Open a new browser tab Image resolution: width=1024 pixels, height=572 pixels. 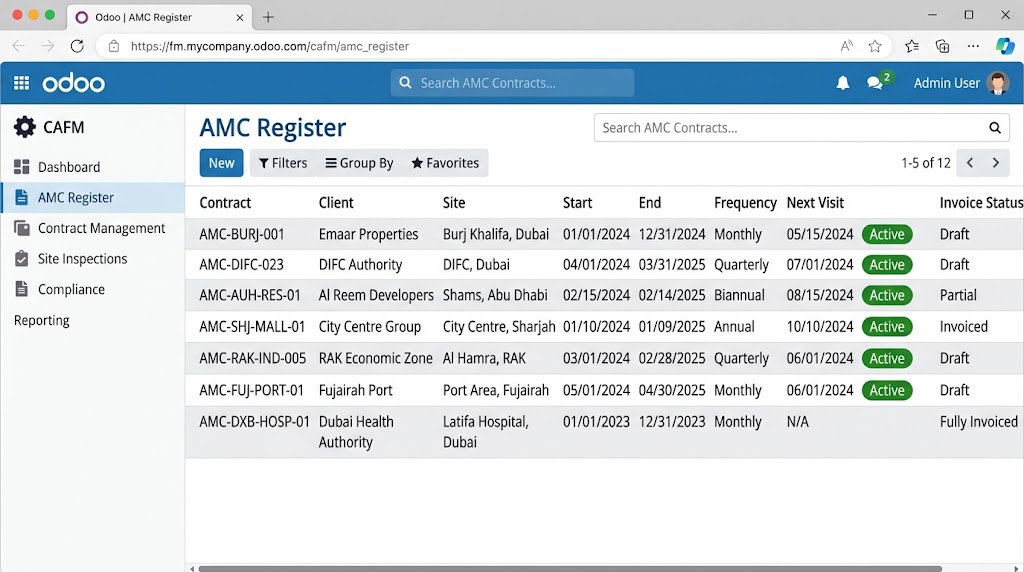[x=268, y=18]
